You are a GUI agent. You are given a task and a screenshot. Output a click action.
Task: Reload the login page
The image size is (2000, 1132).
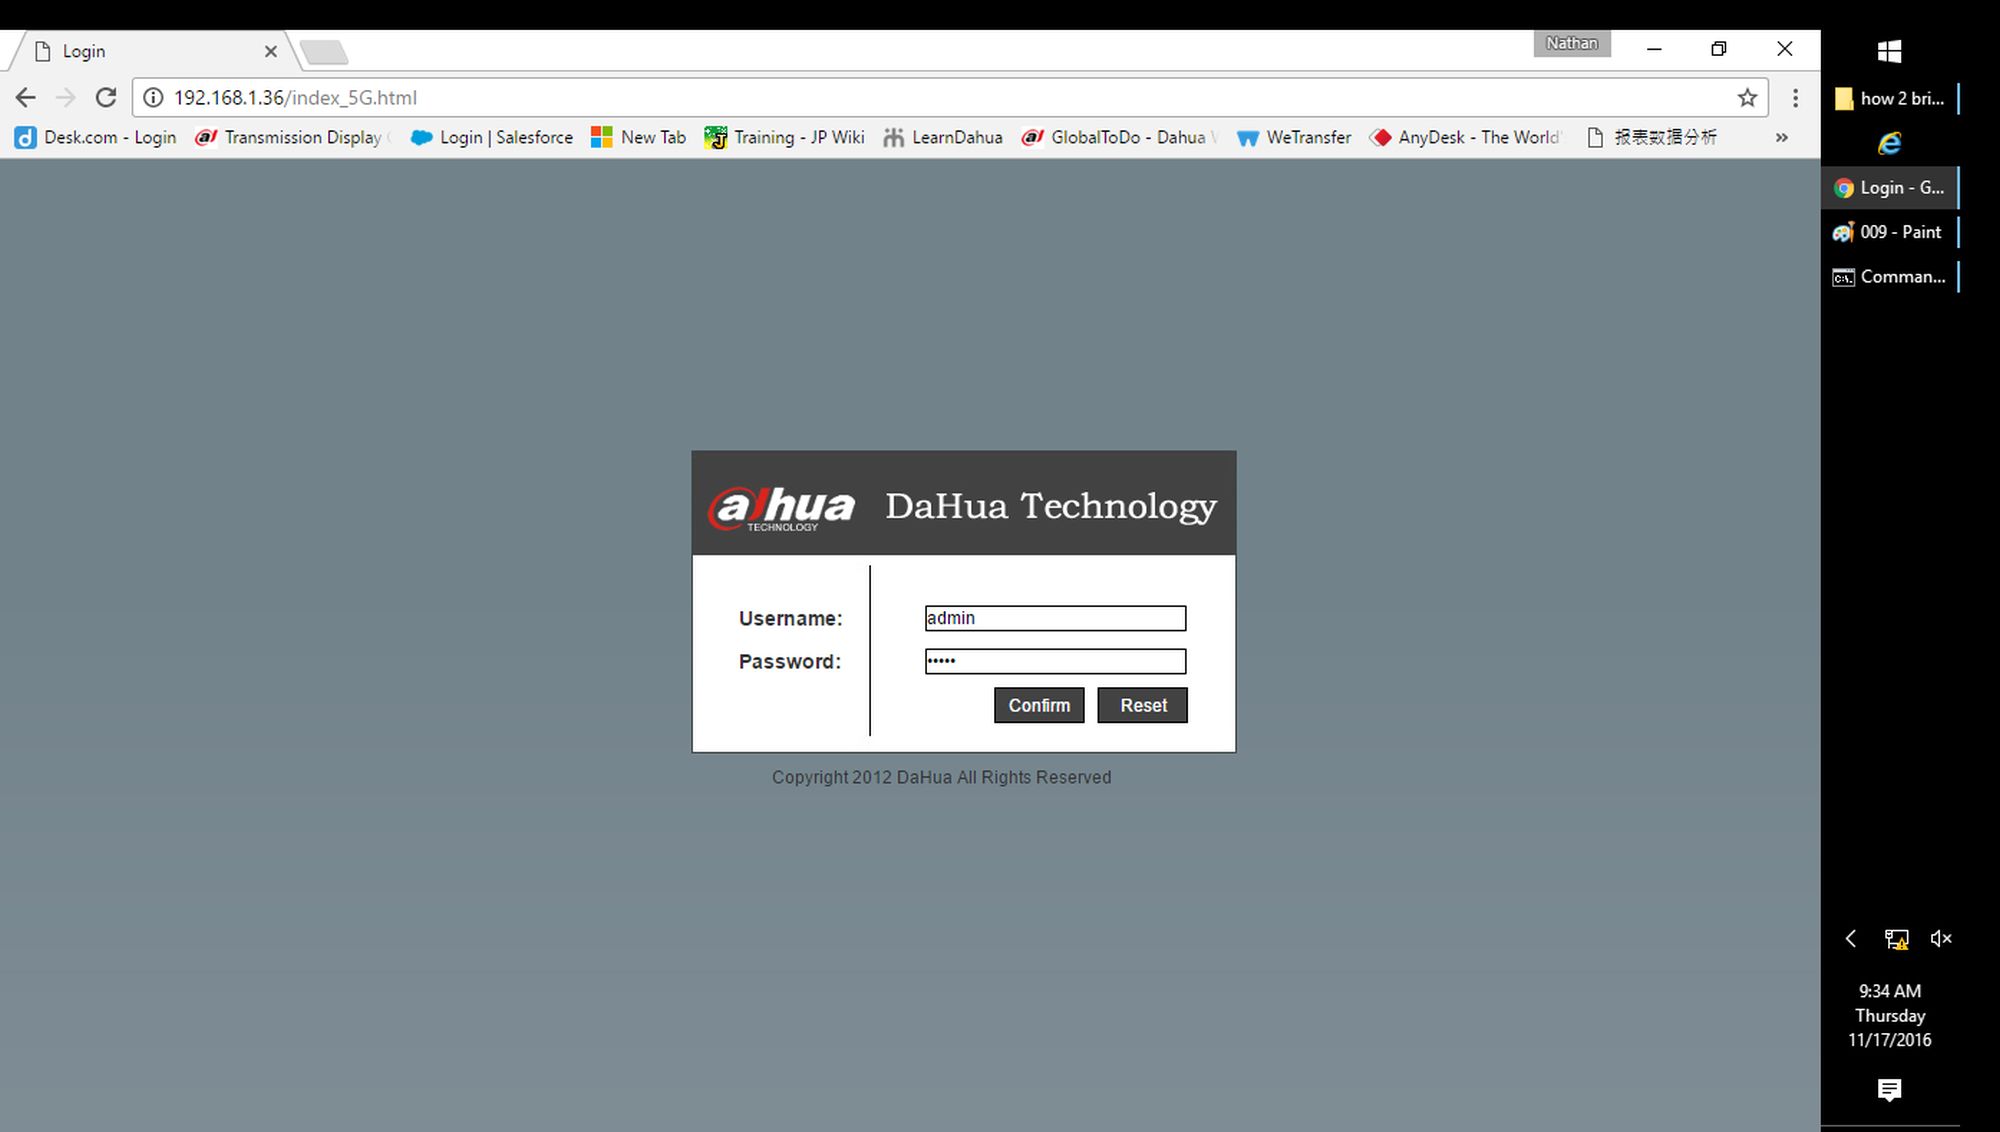point(106,97)
